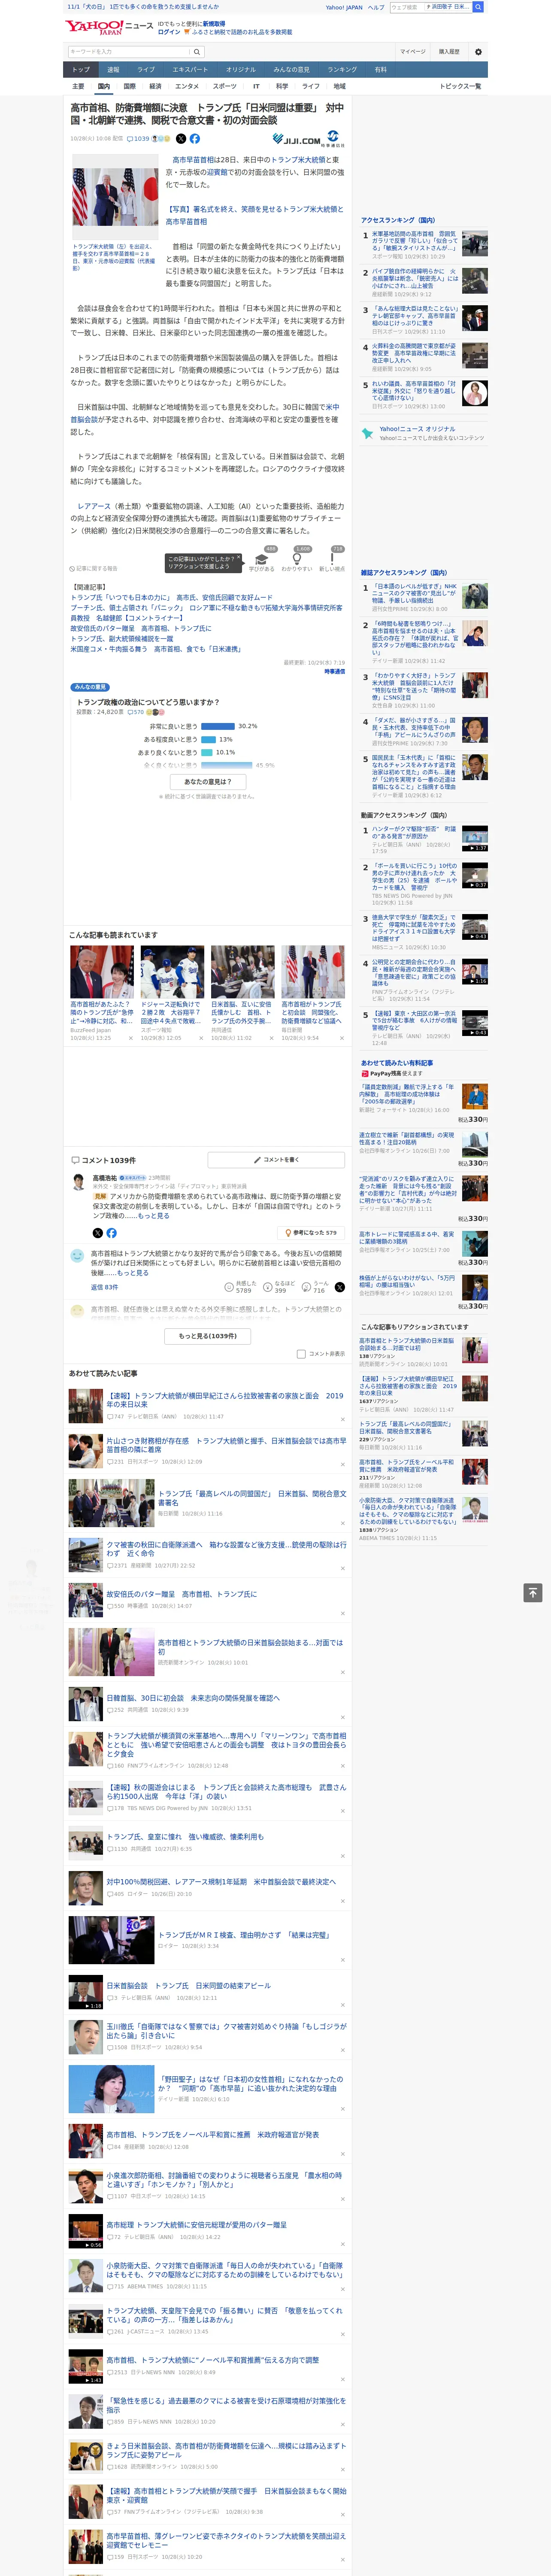This screenshot has height=2576, width=551.
Task: Open access ranking item 1 about 米軍基地訪問
Action: point(414,241)
